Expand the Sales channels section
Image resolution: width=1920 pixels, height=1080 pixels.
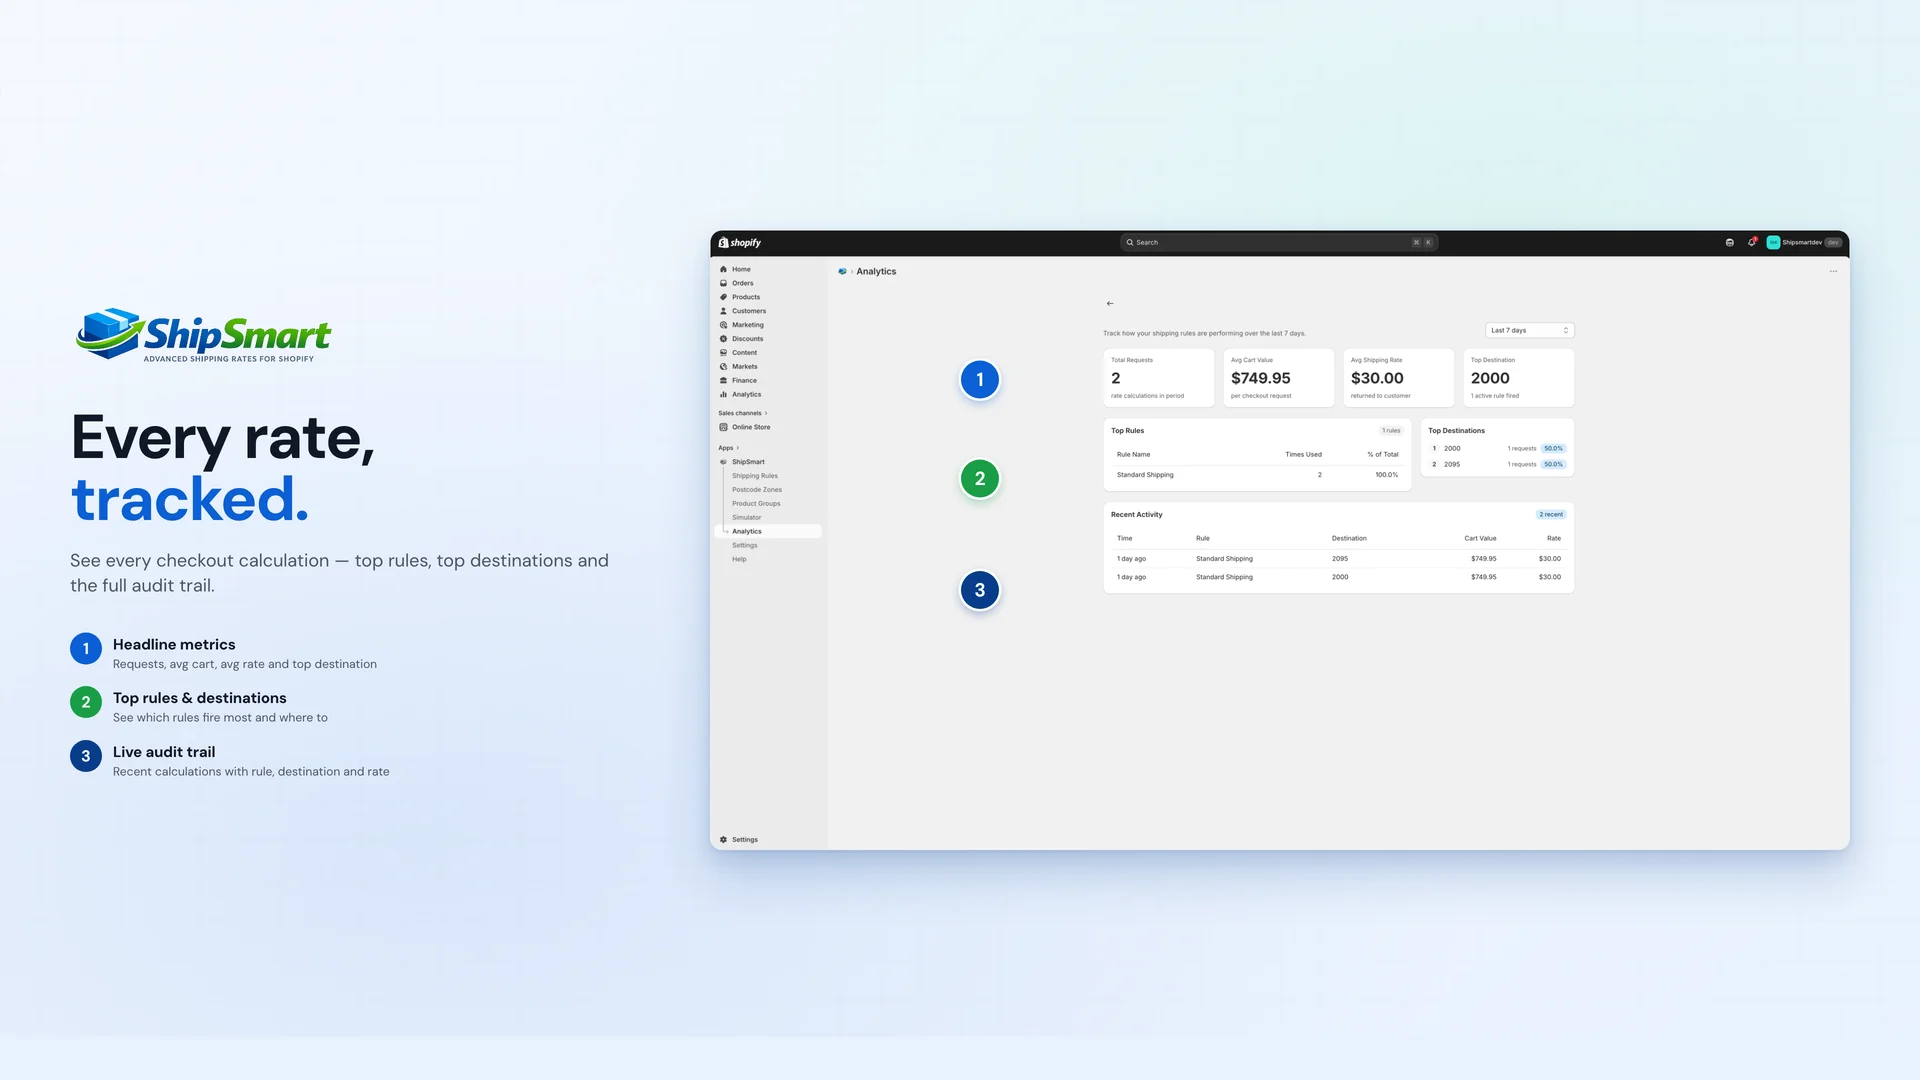[x=742, y=413]
